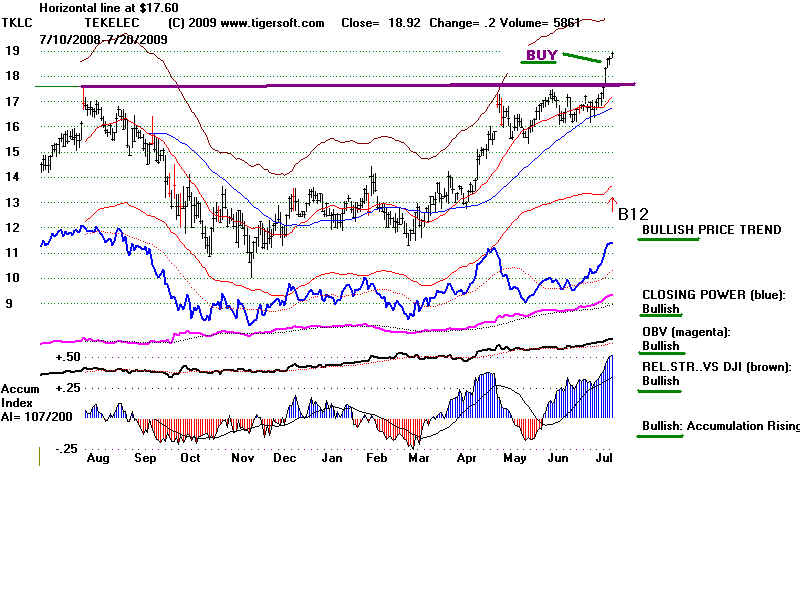This screenshot has width=800, height=600.
Task: Select the "Bullish: Accumulation Rising" text
Action: (x=721, y=426)
